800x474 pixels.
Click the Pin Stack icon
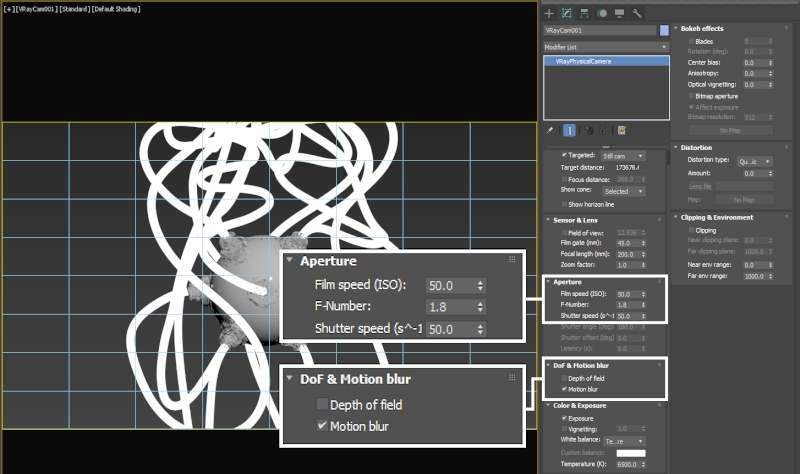550,130
